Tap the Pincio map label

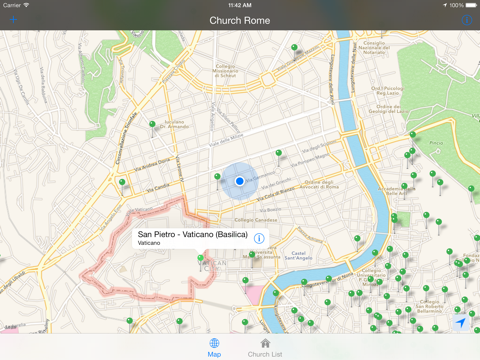pos(436,143)
